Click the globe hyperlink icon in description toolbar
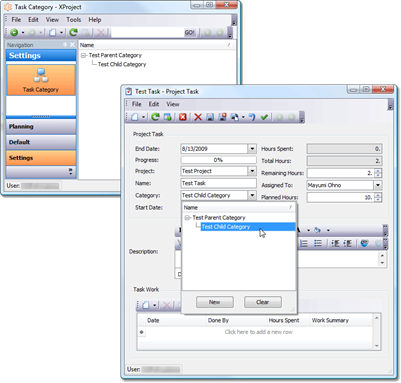 coord(364,244)
